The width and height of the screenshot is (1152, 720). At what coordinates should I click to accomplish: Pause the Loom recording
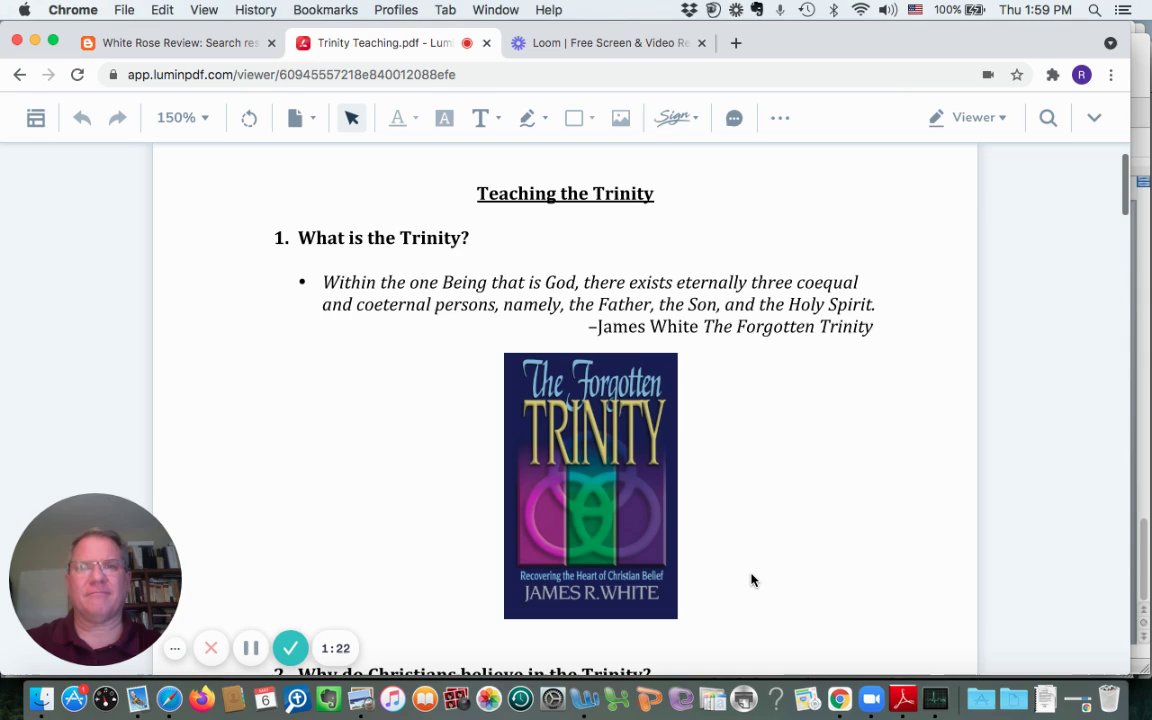point(251,648)
